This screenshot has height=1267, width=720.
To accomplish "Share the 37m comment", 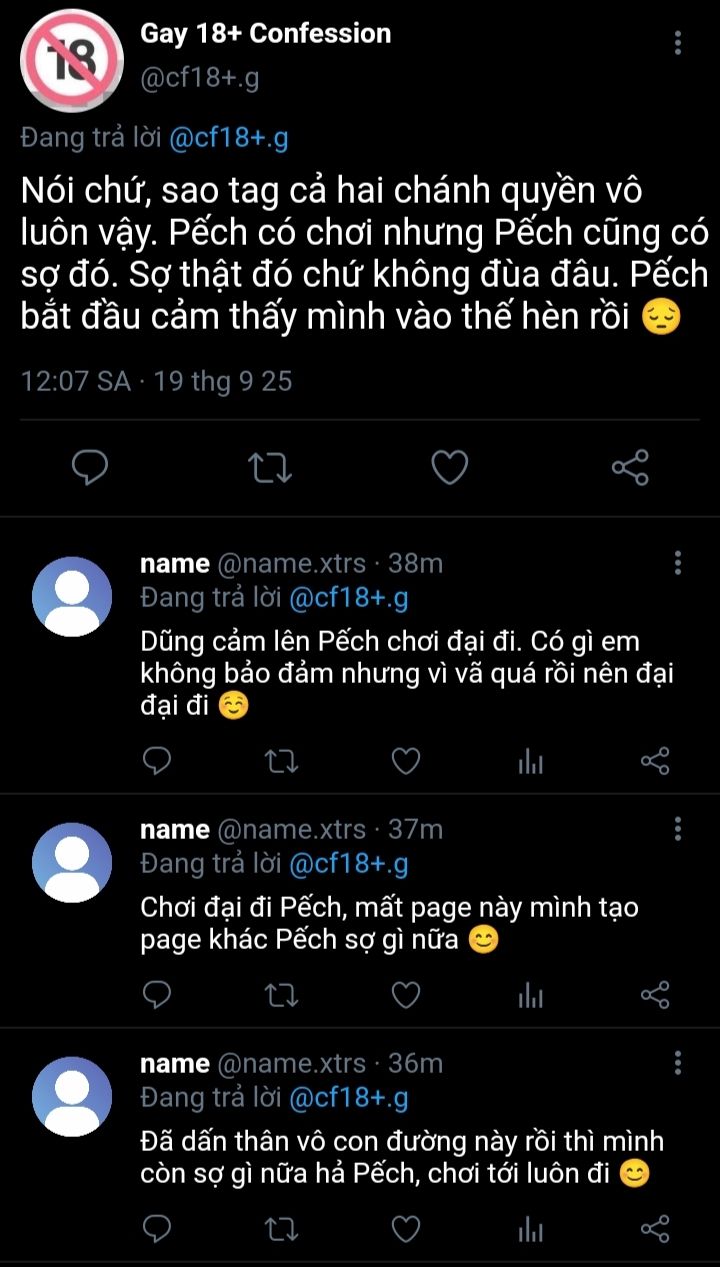I will point(654,995).
